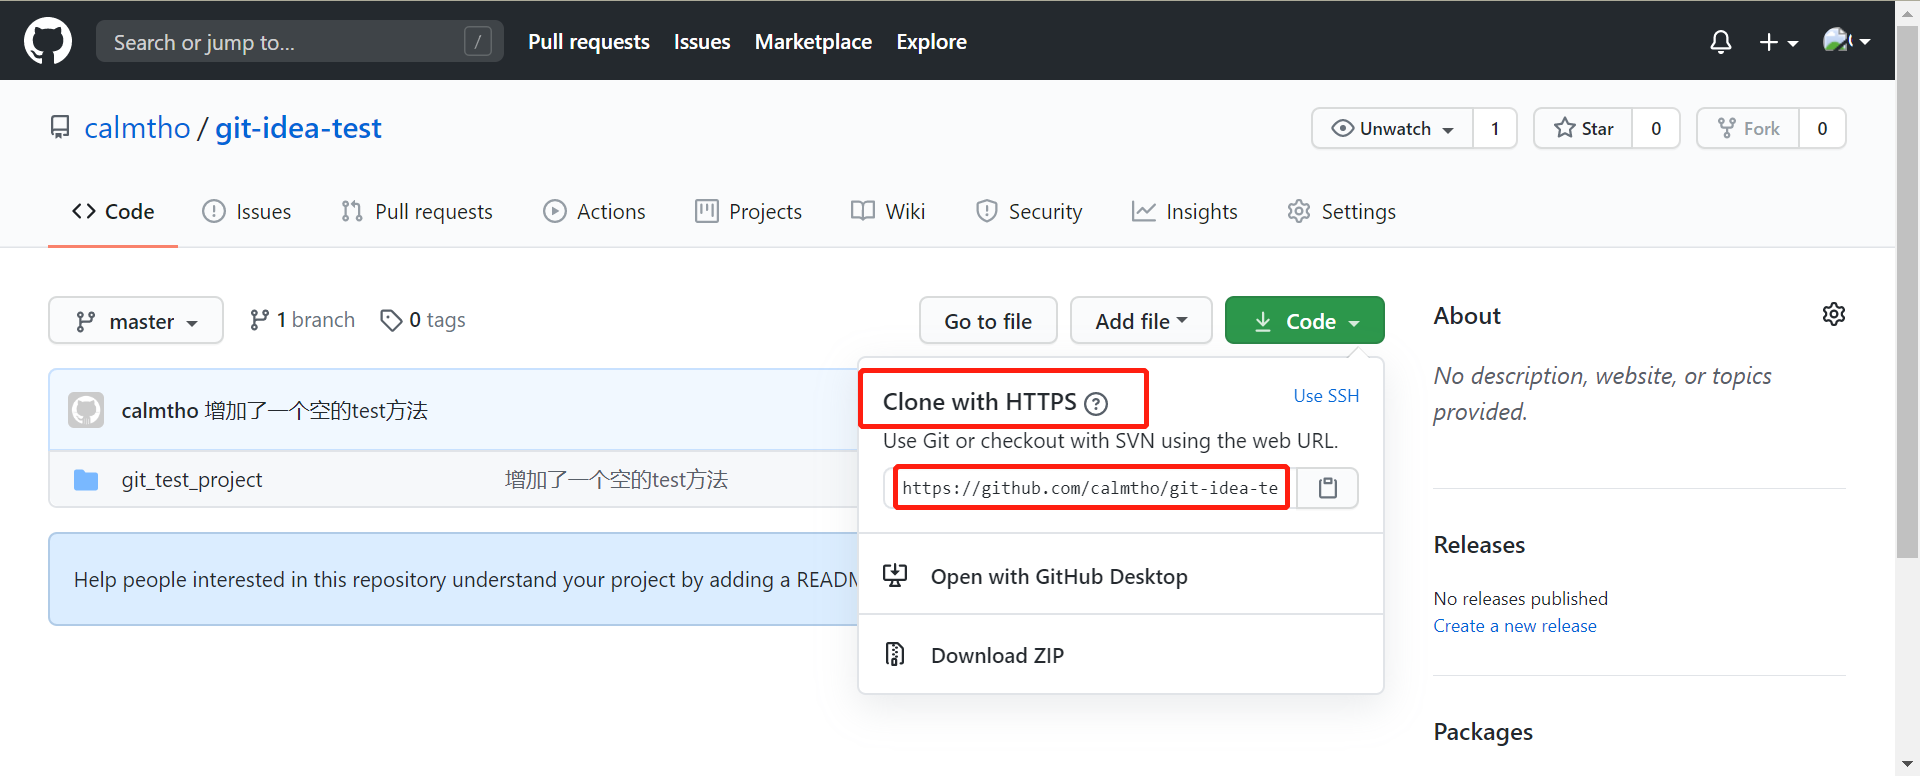This screenshot has height=776, width=1920.
Task: Switch to the Insights tab
Action: 1185,212
